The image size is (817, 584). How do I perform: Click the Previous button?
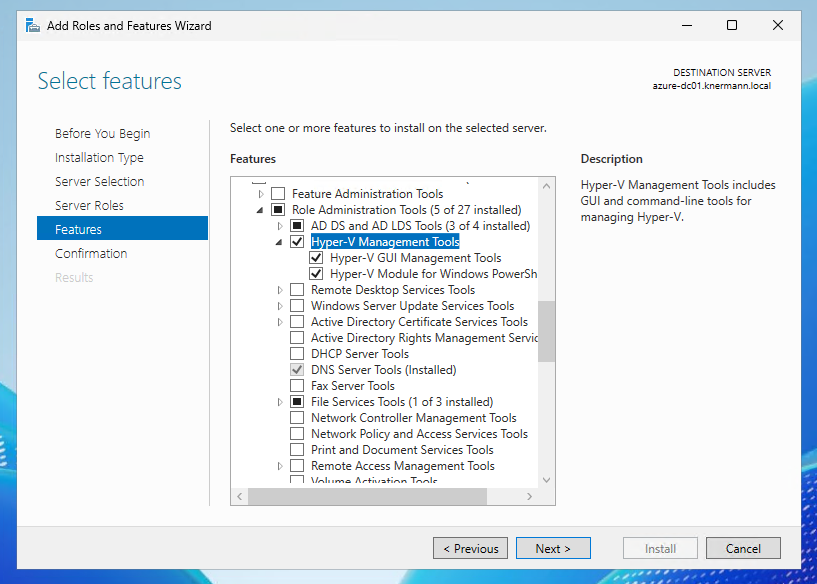tap(471, 548)
